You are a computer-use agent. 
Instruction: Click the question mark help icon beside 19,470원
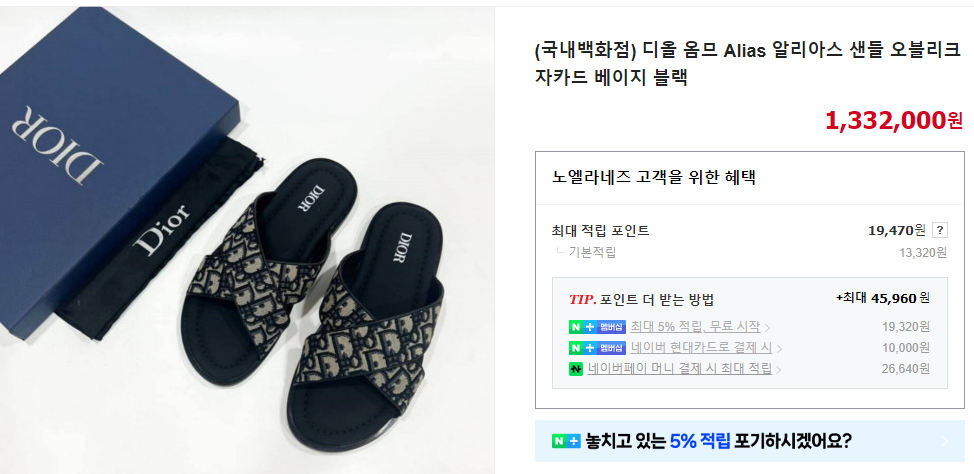tap(940, 230)
